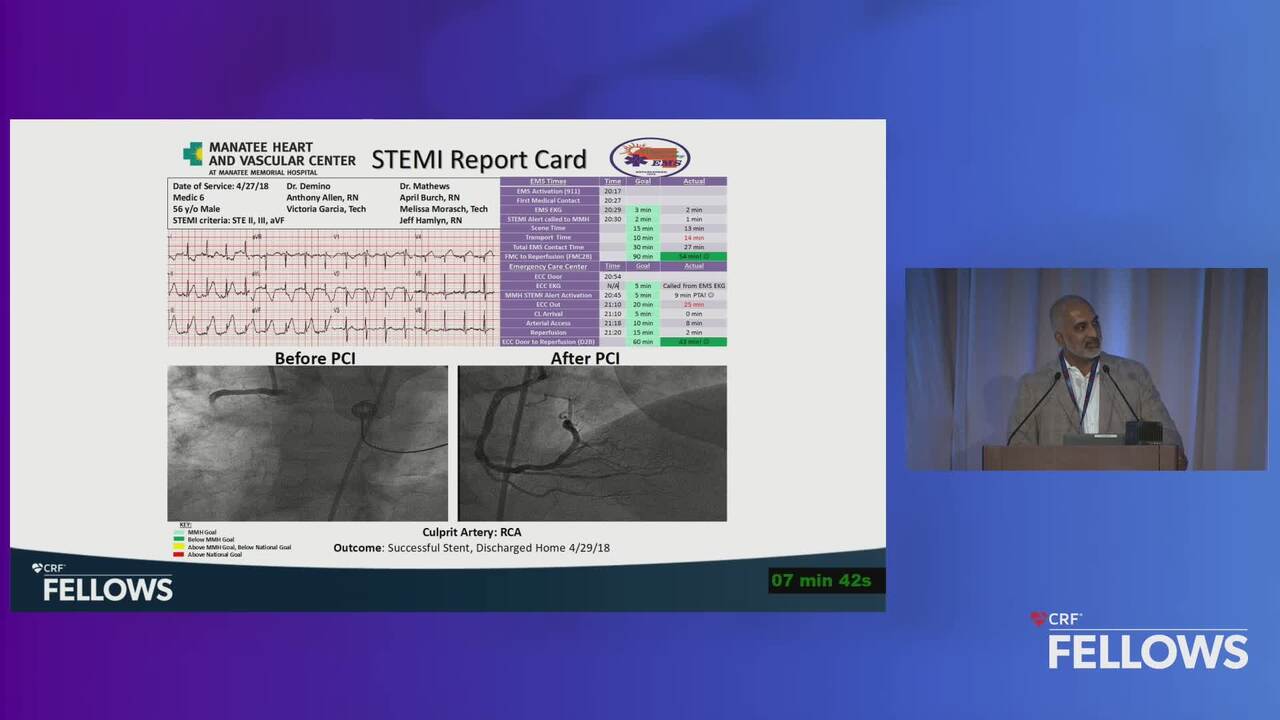Viewport: 1280px width, 720px height.
Task: Click the "20:54" ECC Door time
Action: point(613,276)
